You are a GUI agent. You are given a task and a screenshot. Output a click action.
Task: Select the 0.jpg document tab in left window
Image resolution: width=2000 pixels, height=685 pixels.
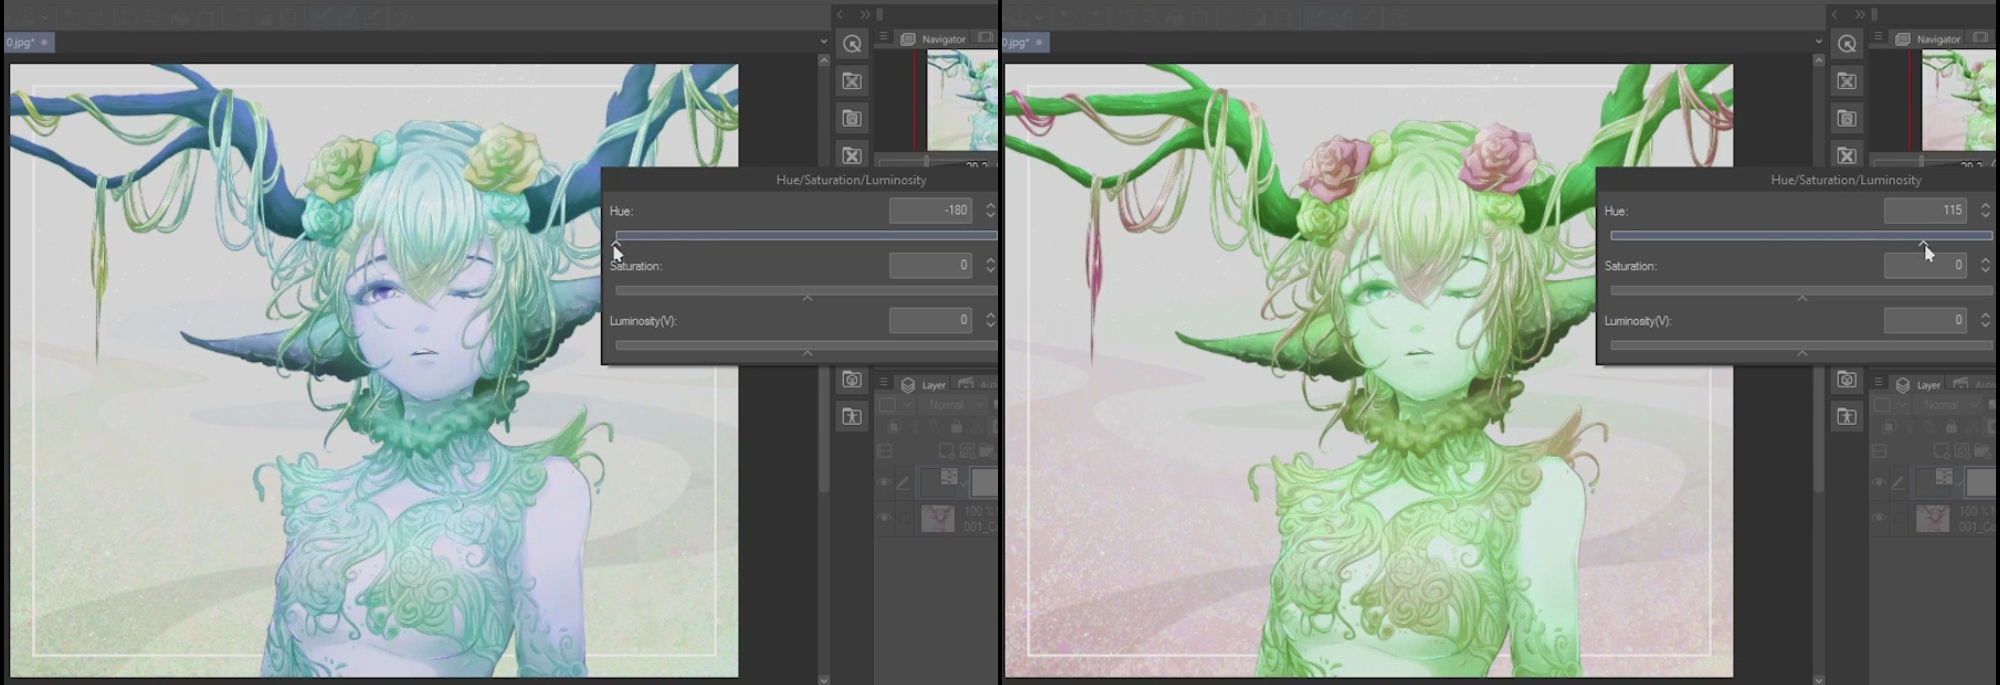[27, 42]
